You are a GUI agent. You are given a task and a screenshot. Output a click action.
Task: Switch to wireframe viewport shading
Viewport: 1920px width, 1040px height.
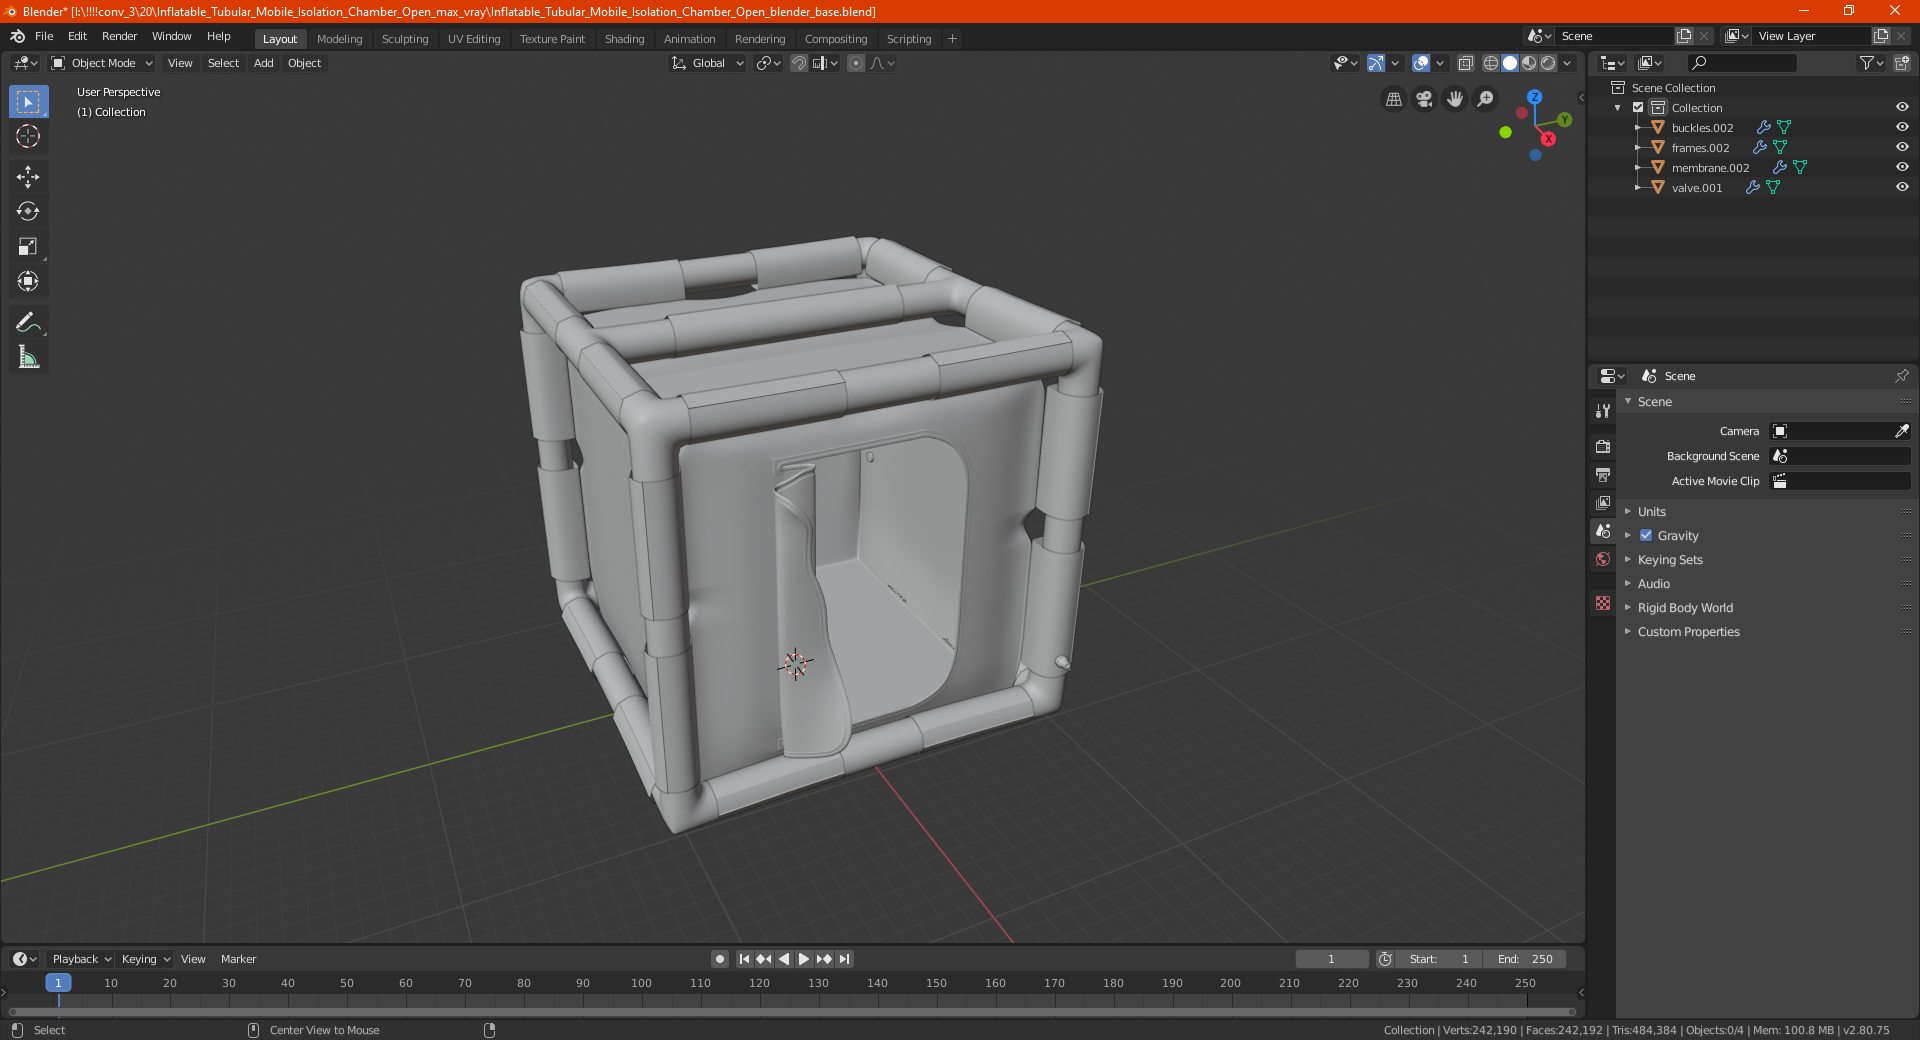(1491, 63)
